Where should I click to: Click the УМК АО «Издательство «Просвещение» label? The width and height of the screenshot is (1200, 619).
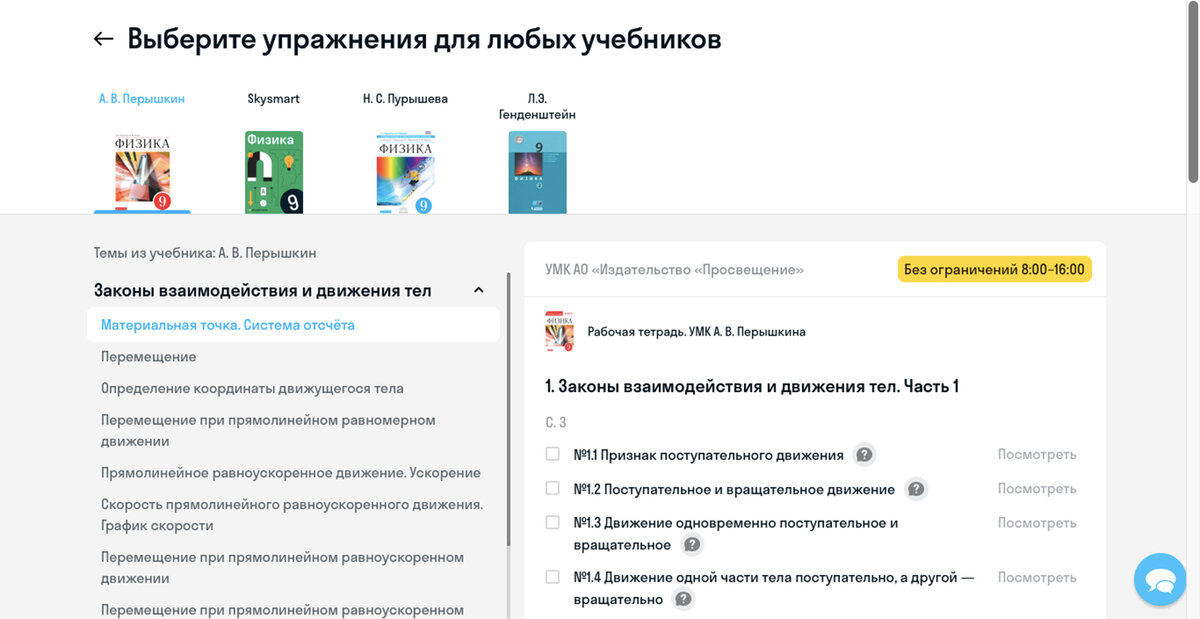tap(675, 270)
